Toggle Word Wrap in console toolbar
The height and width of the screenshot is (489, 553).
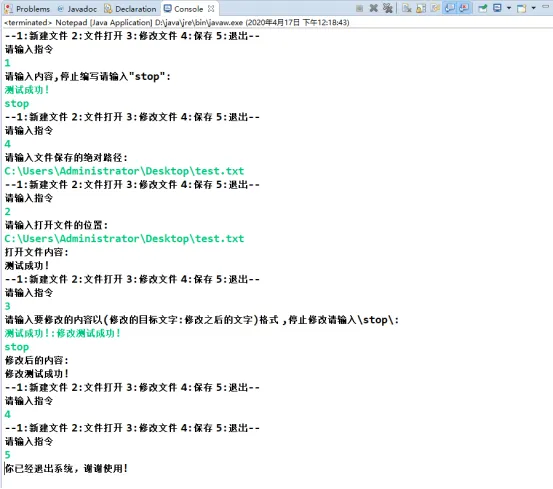(x=435, y=8)
